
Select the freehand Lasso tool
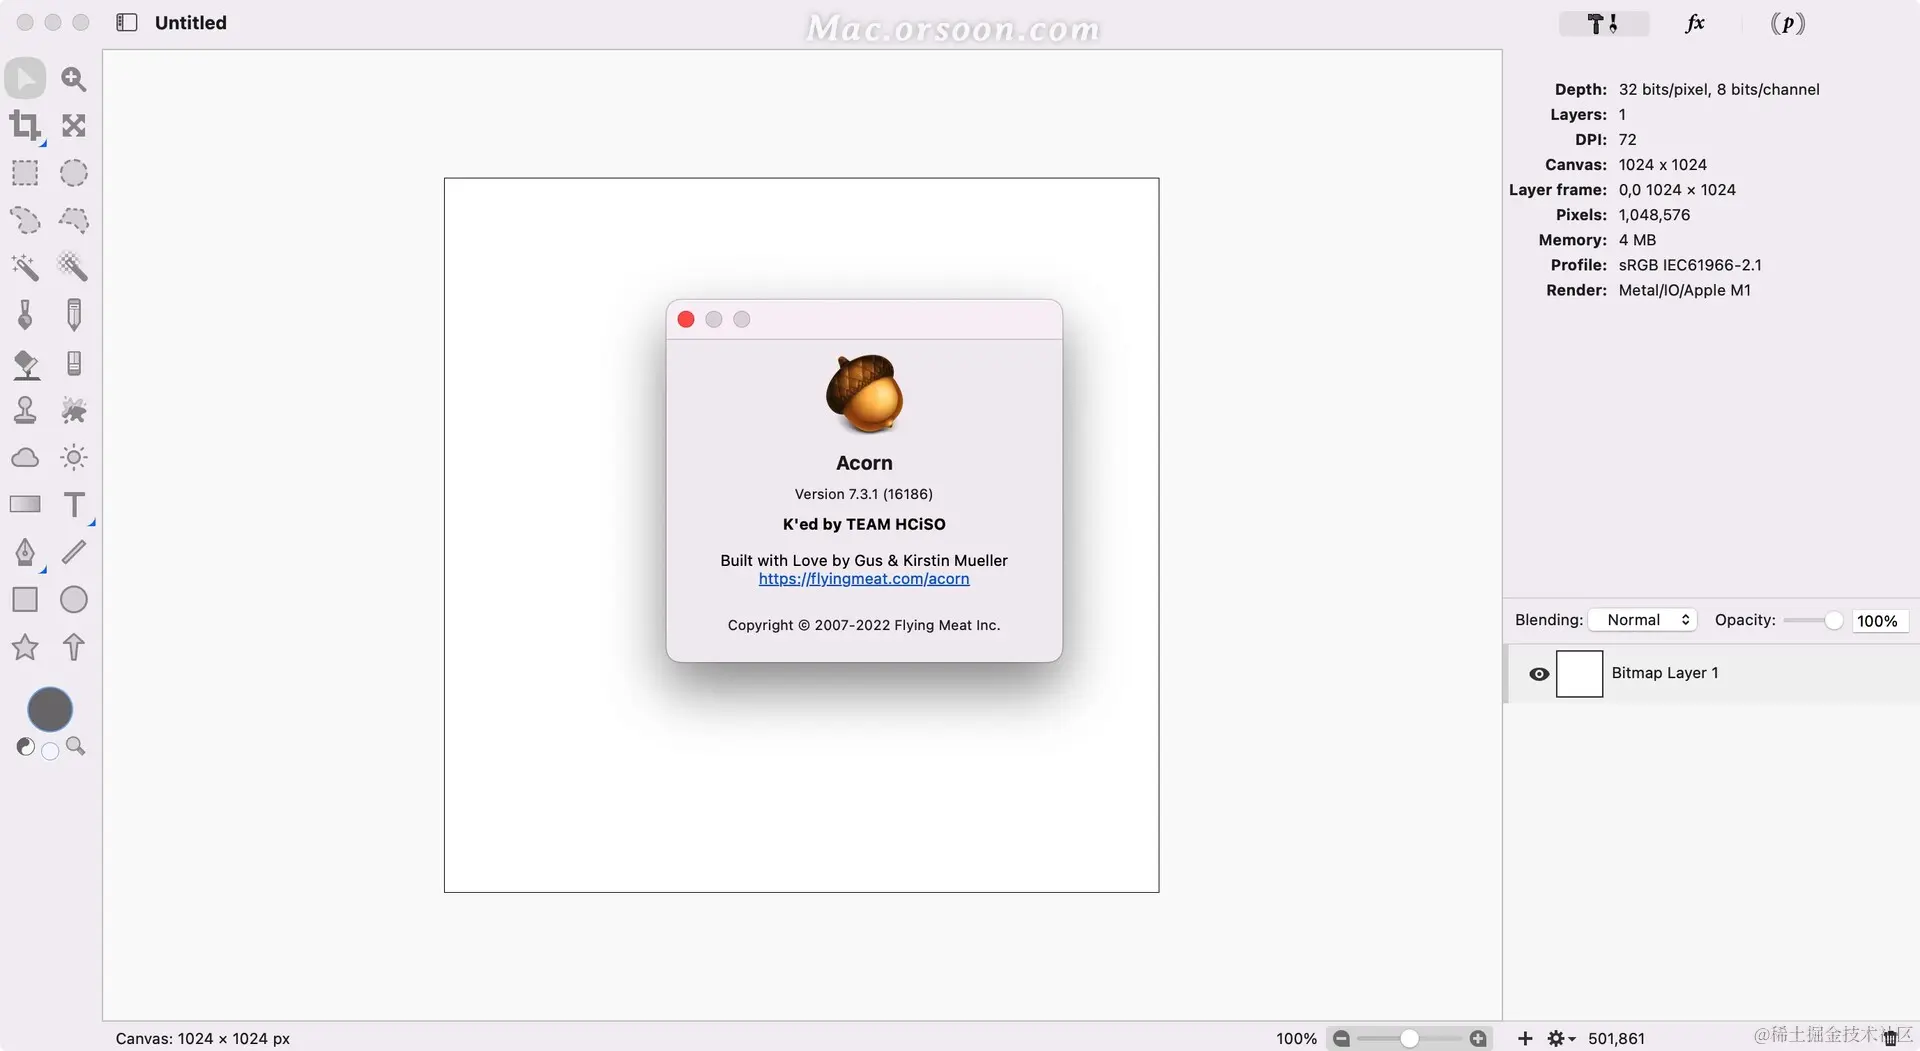pos(26,220)
